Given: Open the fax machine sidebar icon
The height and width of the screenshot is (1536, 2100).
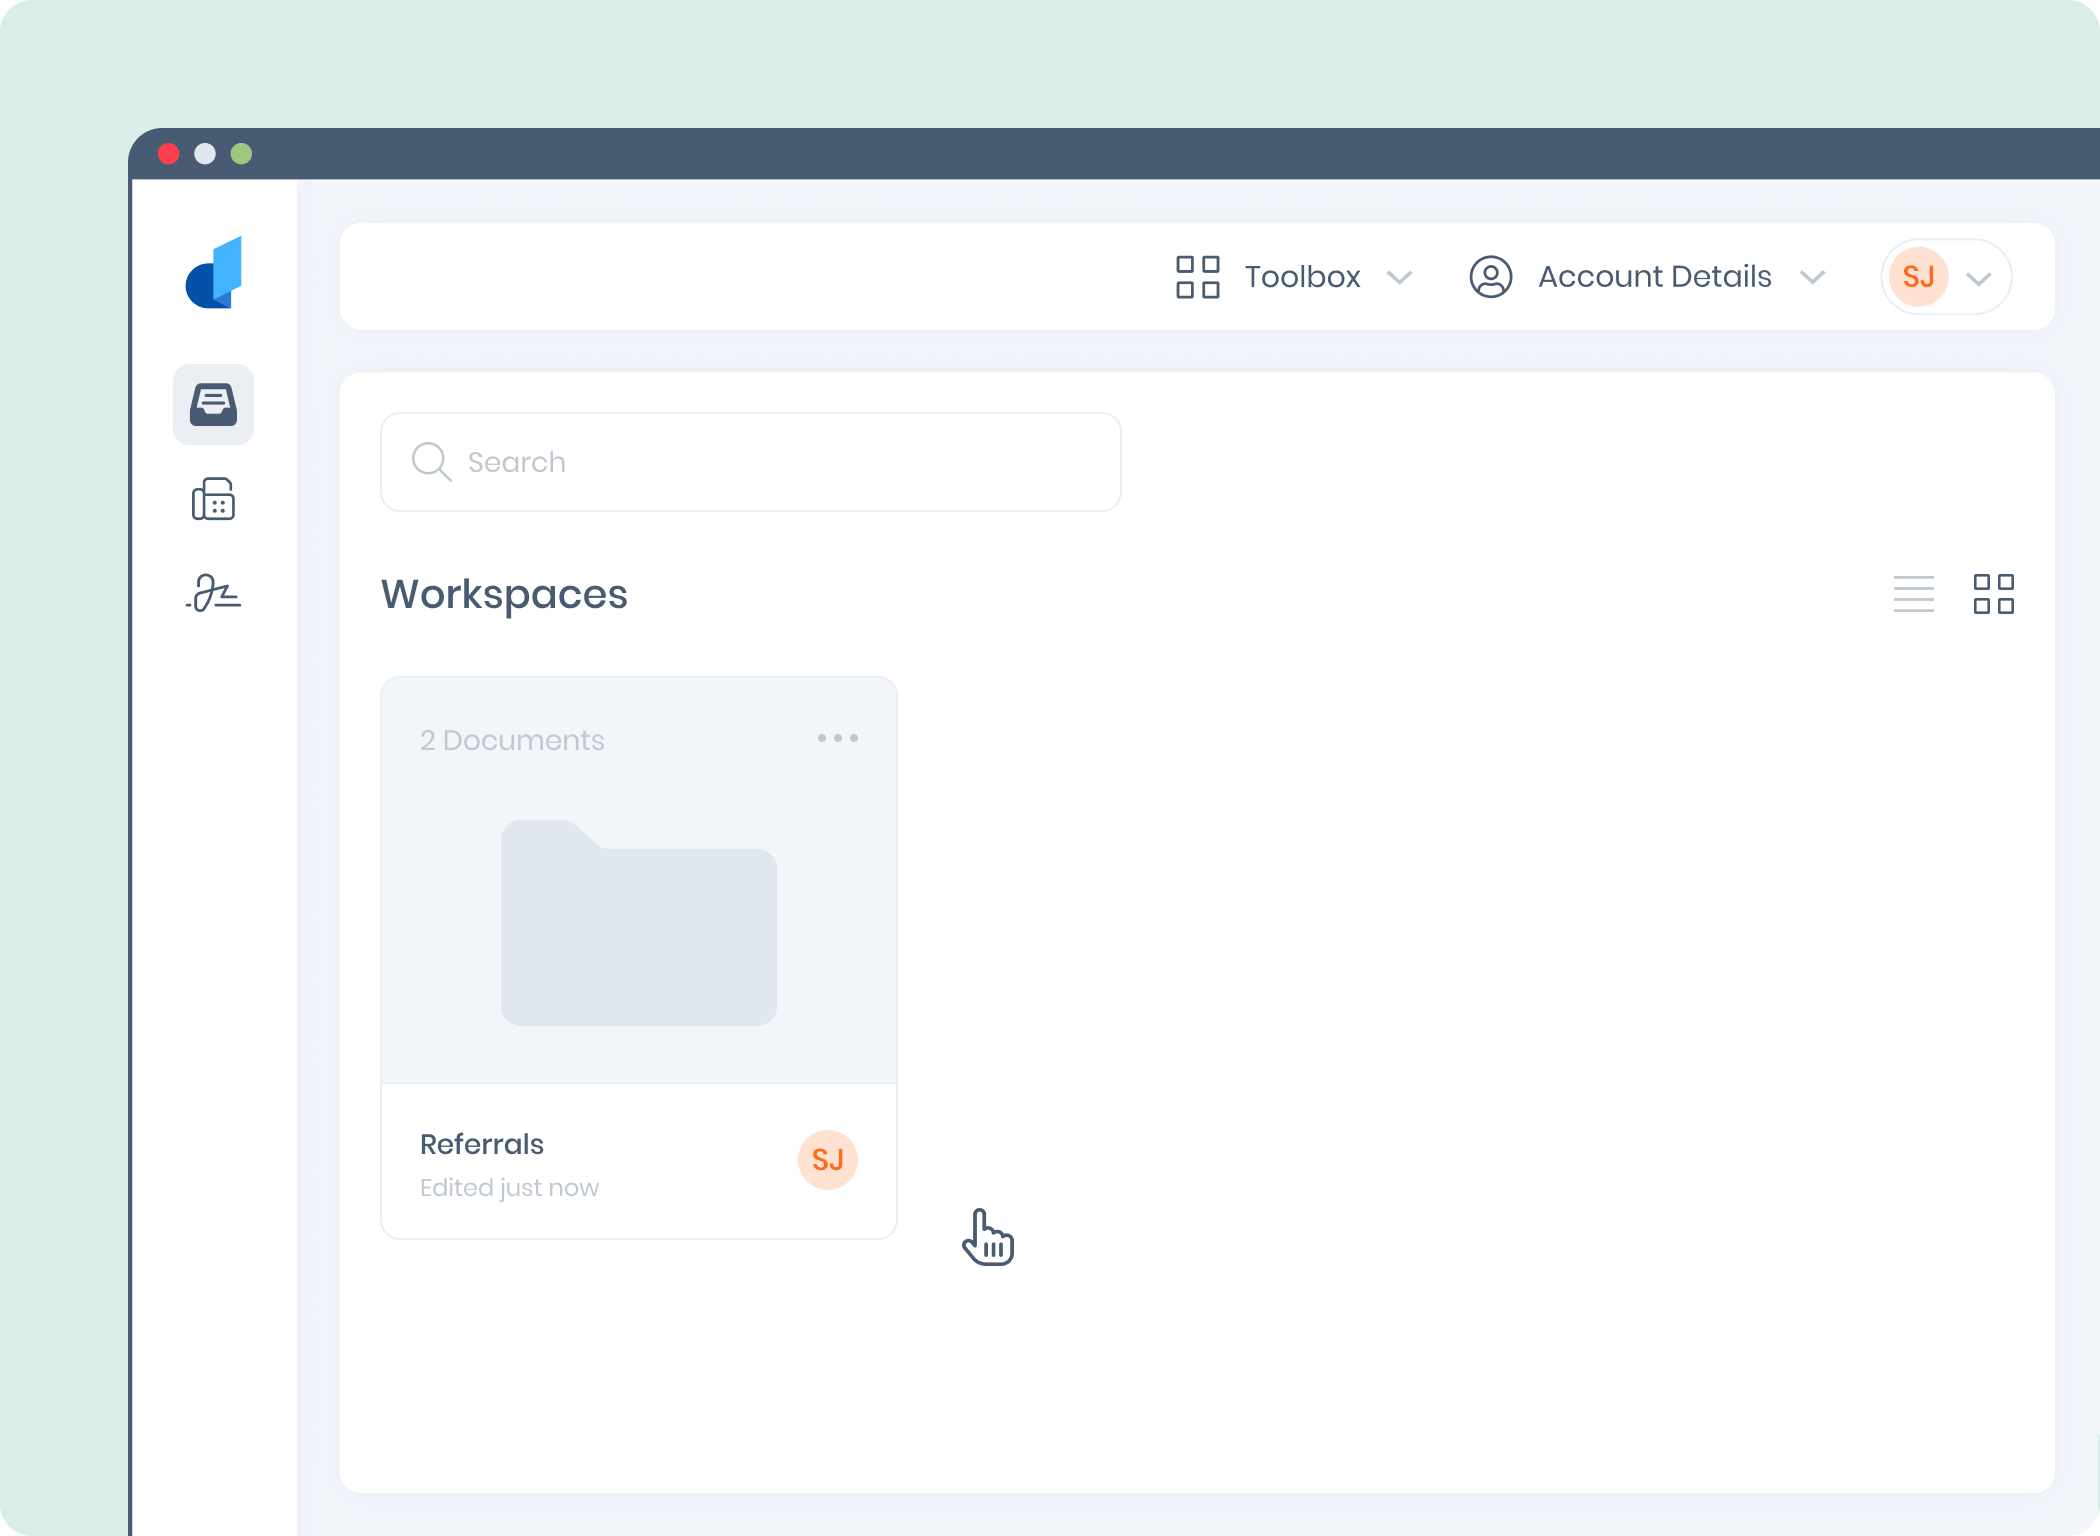Looking at the screenshot, I should click(x=213, y=499).
